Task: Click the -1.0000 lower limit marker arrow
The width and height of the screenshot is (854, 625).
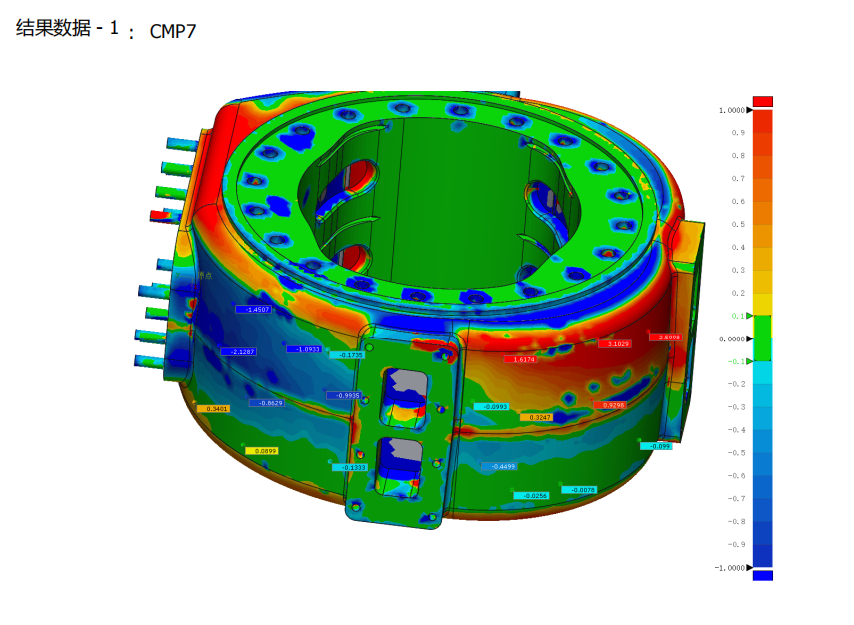Action: (x=749, y=567)
